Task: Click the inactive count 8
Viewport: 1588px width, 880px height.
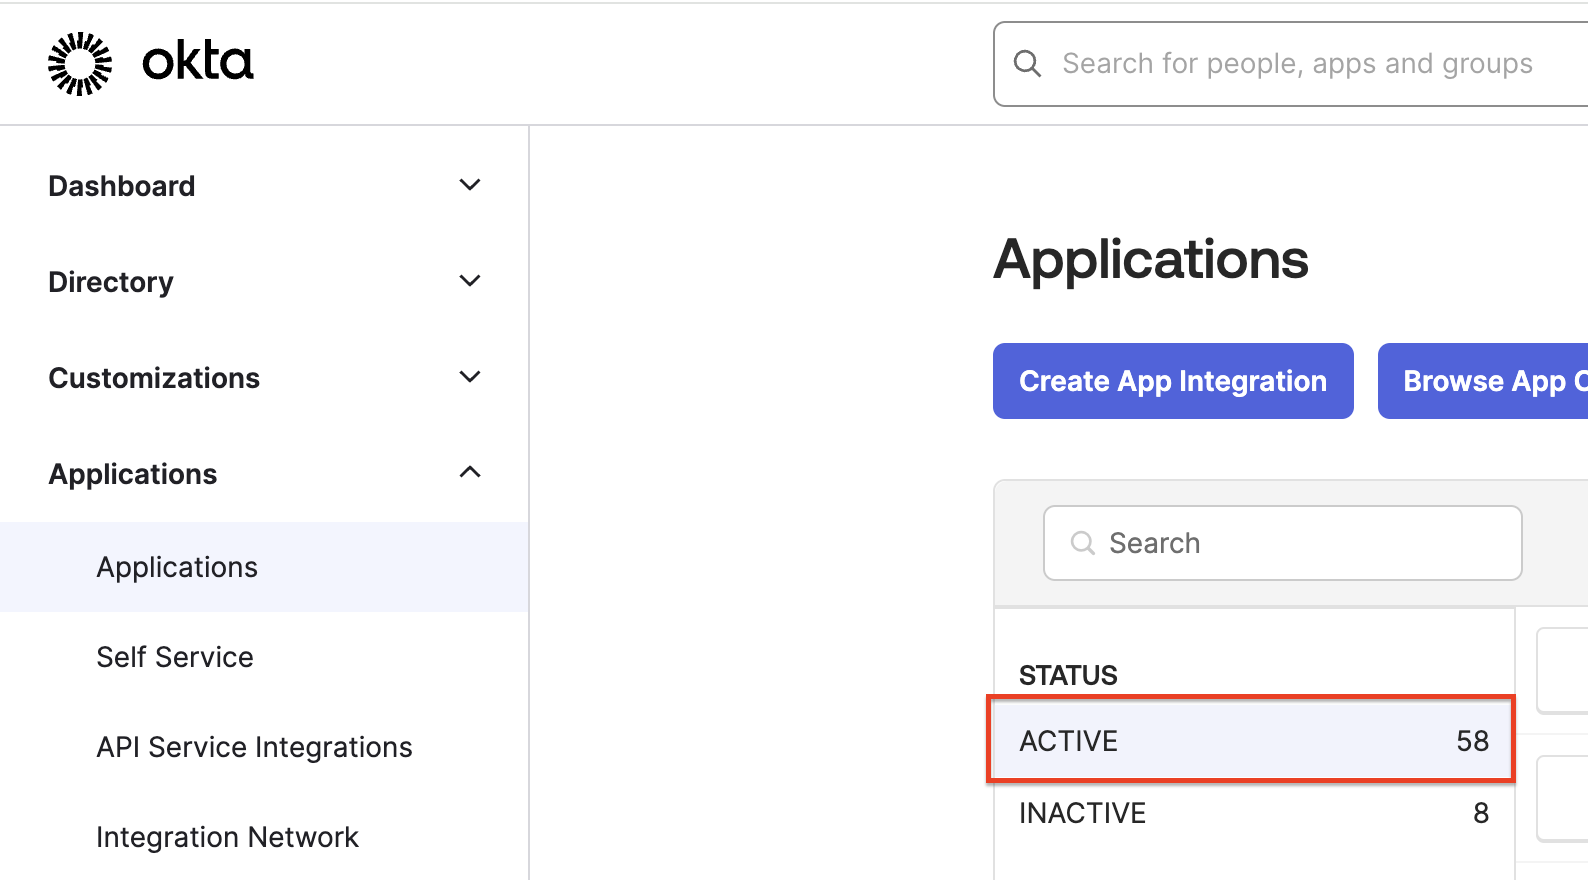Action: [x=1481, y=813]
